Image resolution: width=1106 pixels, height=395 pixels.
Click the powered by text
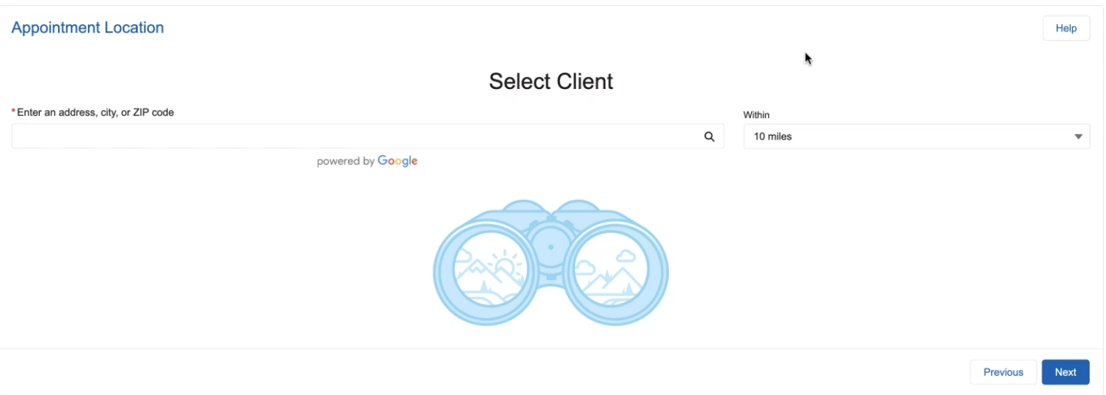tap(346, 162)
